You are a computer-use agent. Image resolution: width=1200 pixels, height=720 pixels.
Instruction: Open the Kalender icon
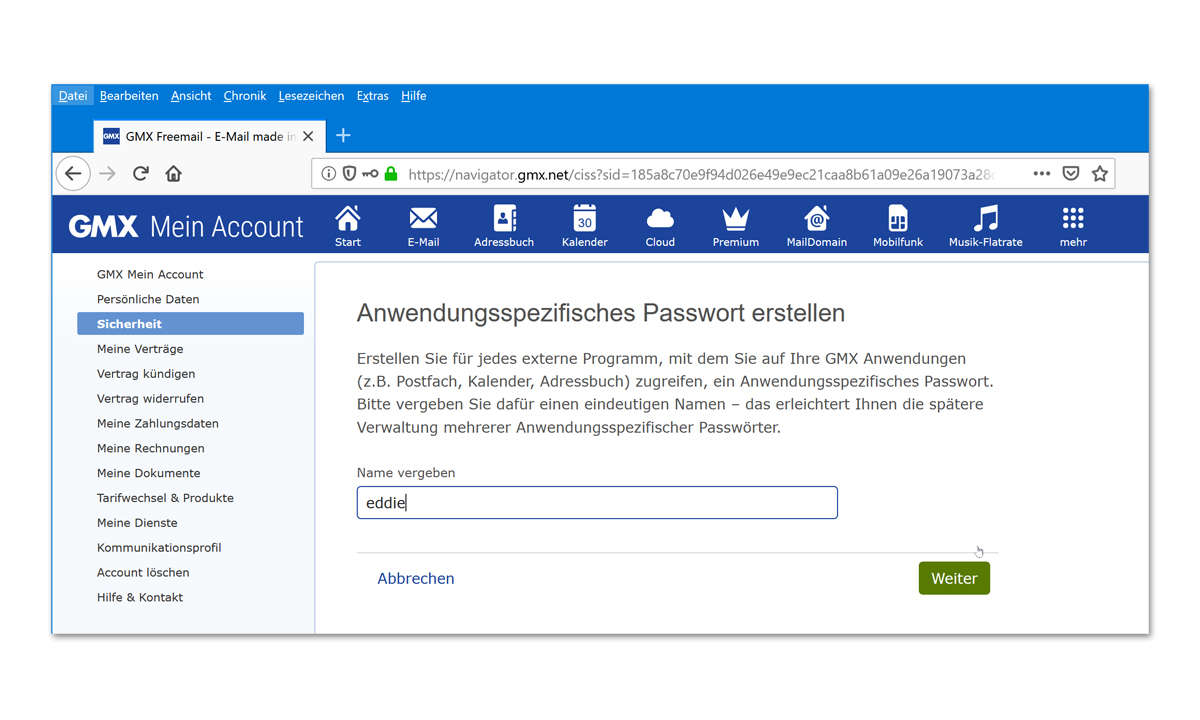pos(585,218)
